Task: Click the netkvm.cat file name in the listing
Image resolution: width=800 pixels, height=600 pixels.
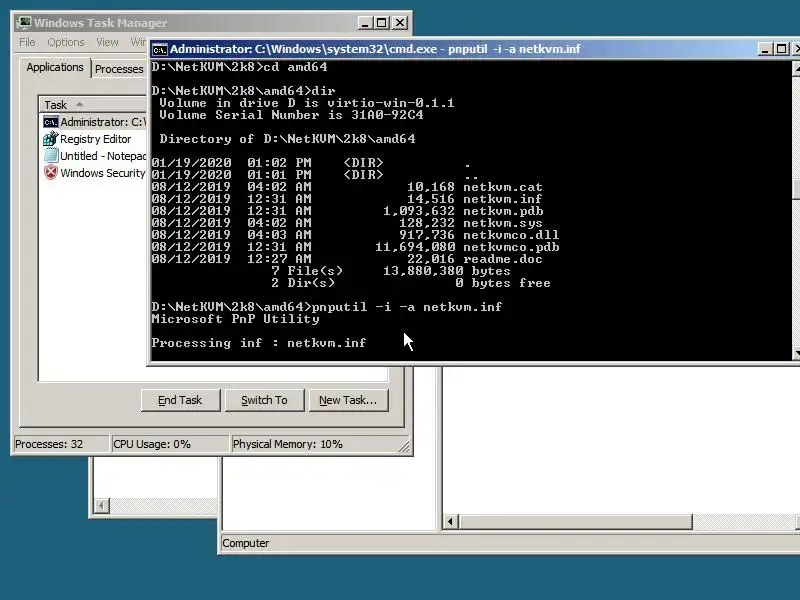Action: pyautogui.click(x=503, y=187)
